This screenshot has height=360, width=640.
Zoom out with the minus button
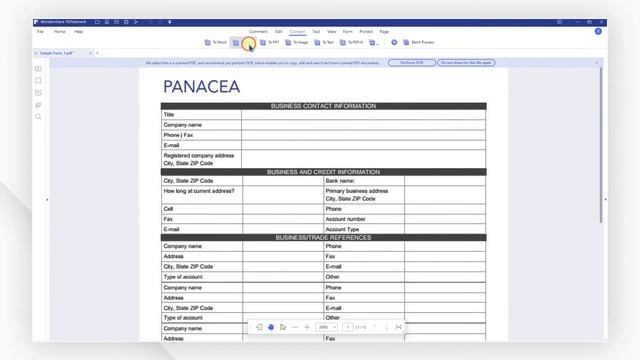(x=295, y=327)
